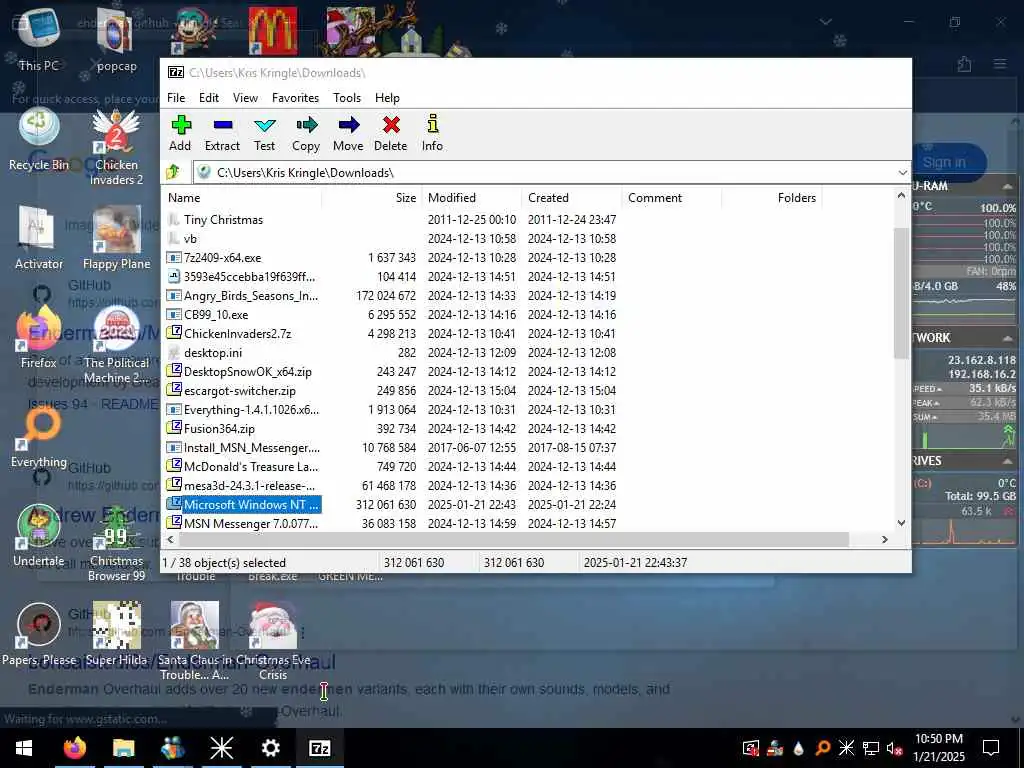Select MSN Messenger 7.0.077 file

point(251,523)
